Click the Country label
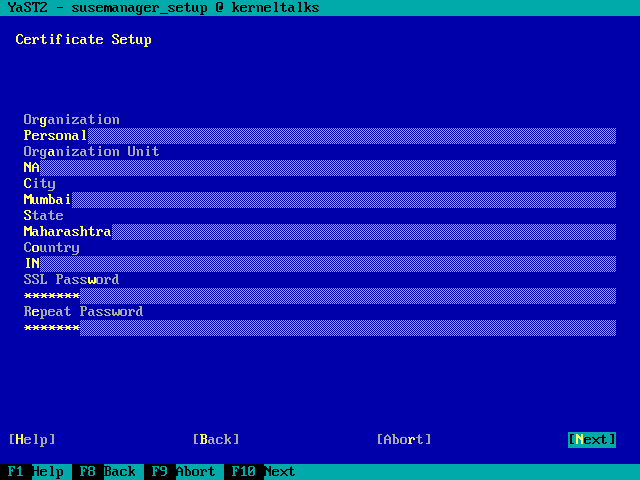Screen dimensions: 640x480 [51, 248]
